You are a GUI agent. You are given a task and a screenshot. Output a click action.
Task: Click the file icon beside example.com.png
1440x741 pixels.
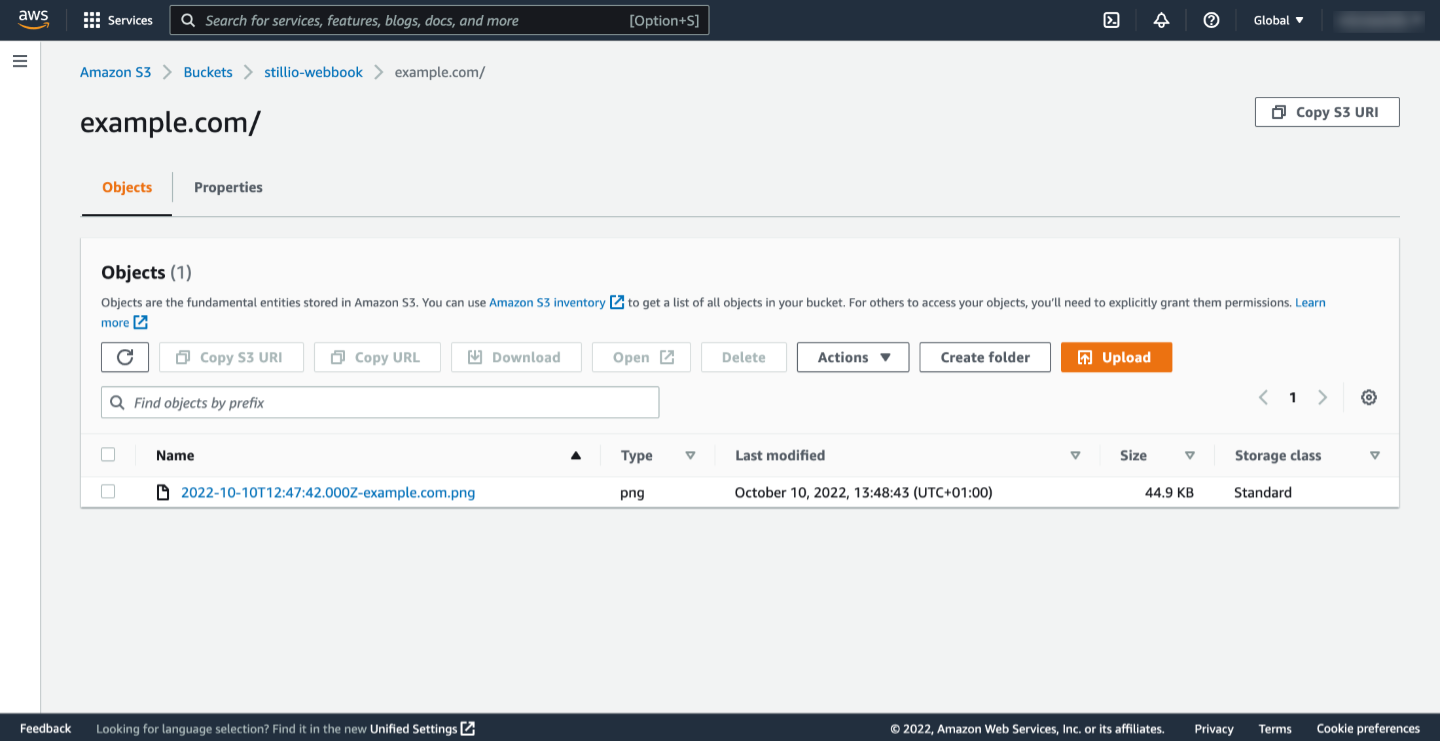[x=163, y=492]
